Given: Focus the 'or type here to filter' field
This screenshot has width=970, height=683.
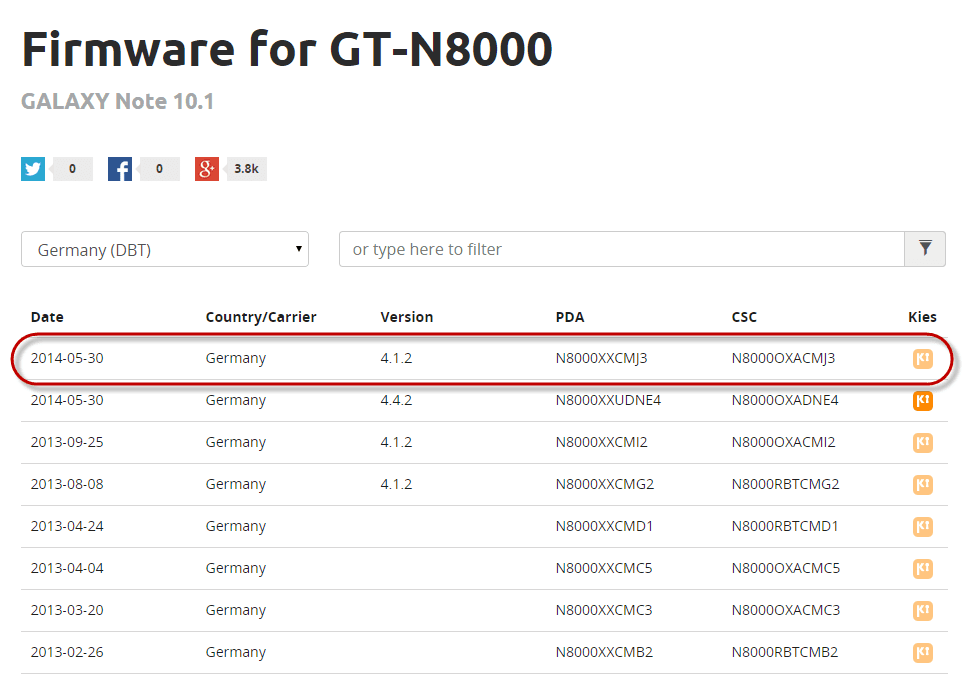Looking at the screenshot, I should coord(622,249).
